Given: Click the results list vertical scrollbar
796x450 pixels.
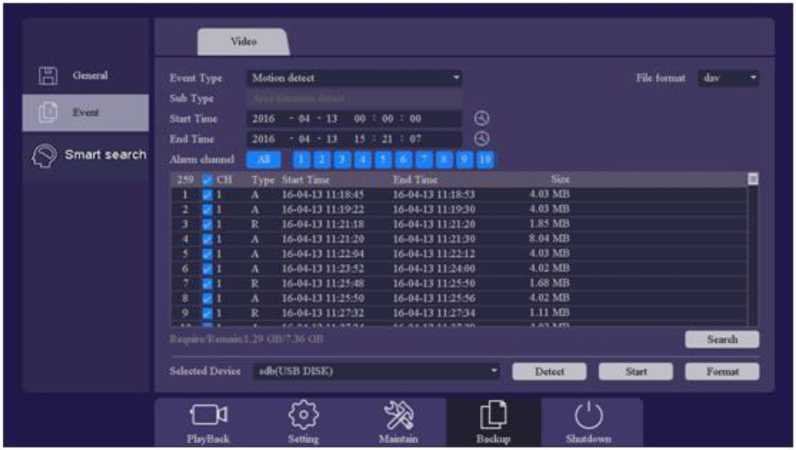Looking at the screenshot, I should (x=752, y=250).
